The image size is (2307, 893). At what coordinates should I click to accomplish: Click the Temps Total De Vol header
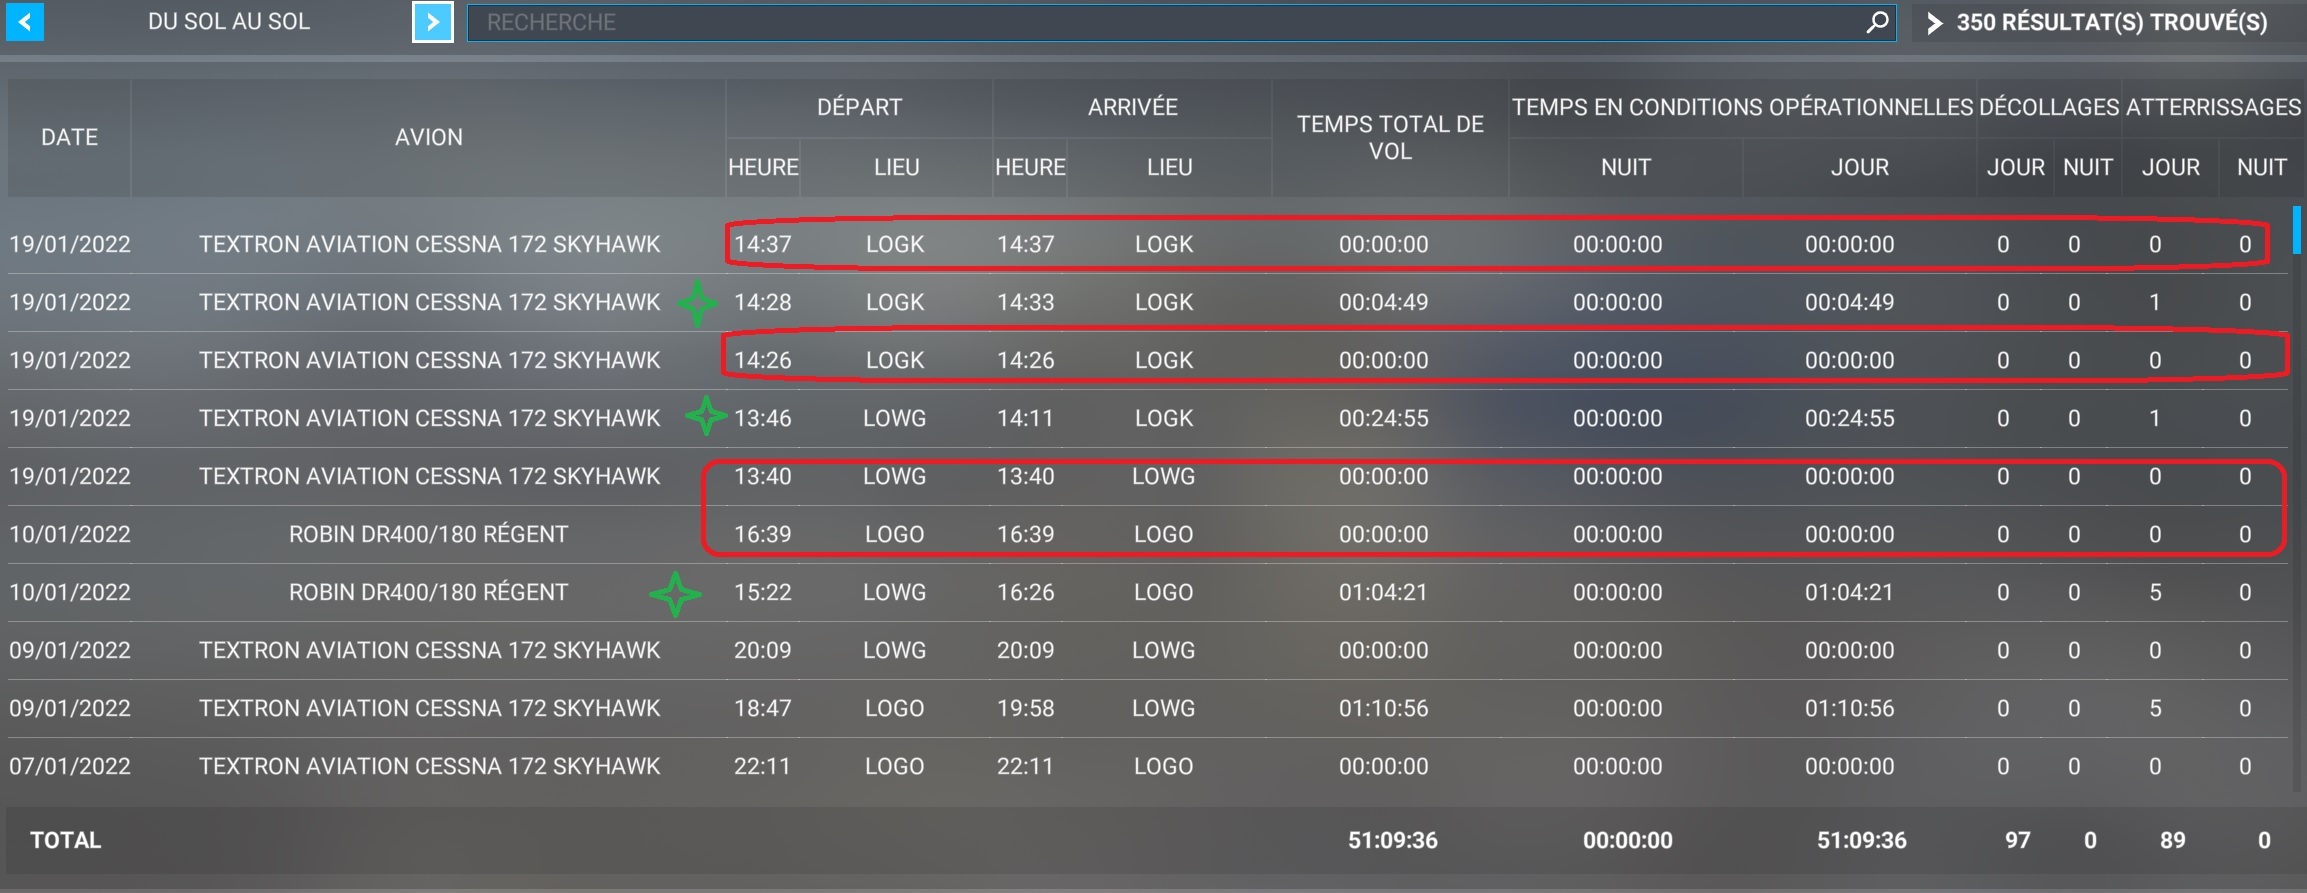click(1390, 137)
